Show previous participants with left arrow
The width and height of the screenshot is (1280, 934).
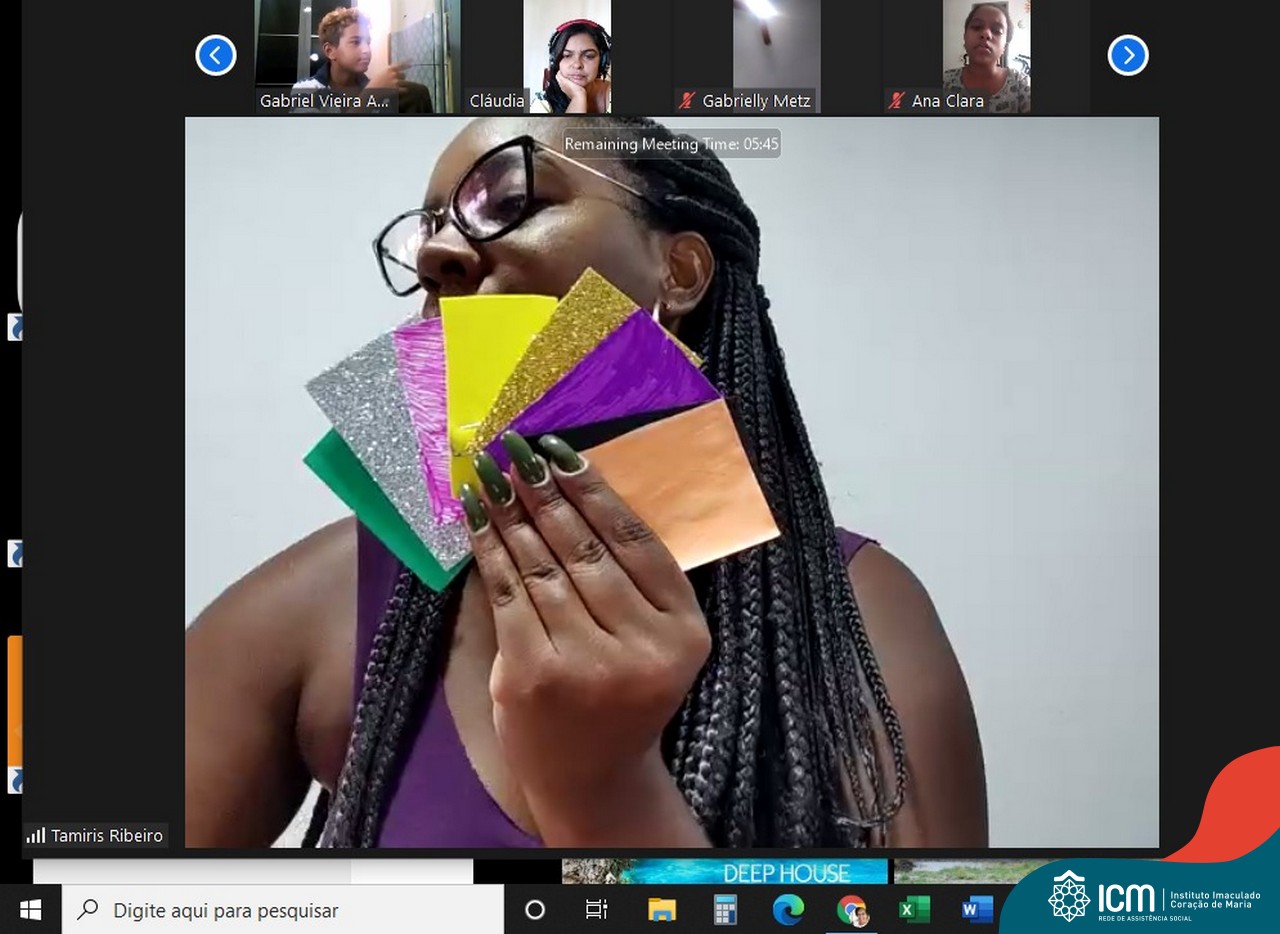tap(216, 55)
